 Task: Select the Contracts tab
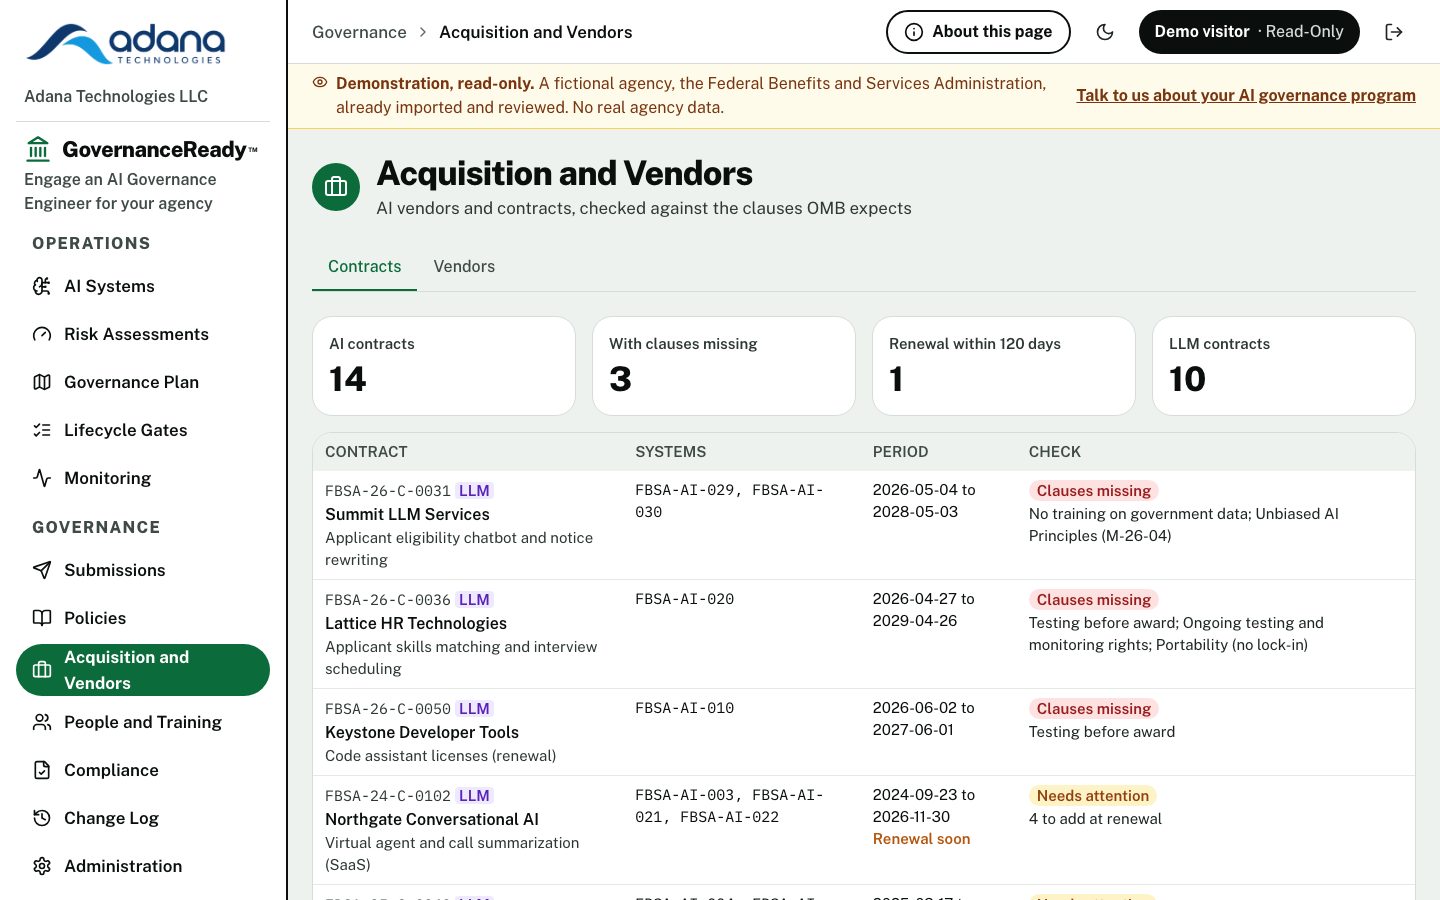click(364, 266)
